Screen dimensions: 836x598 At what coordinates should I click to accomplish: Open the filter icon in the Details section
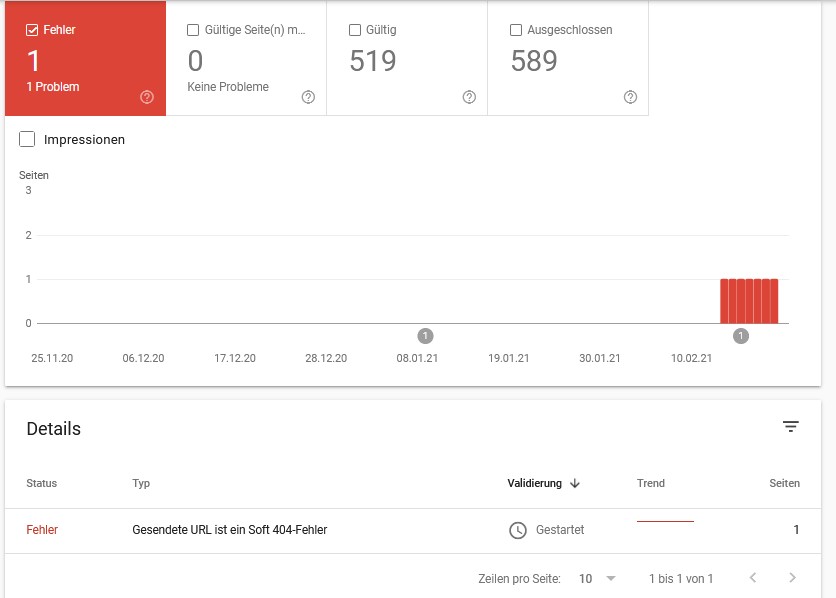tap(791, 426)
